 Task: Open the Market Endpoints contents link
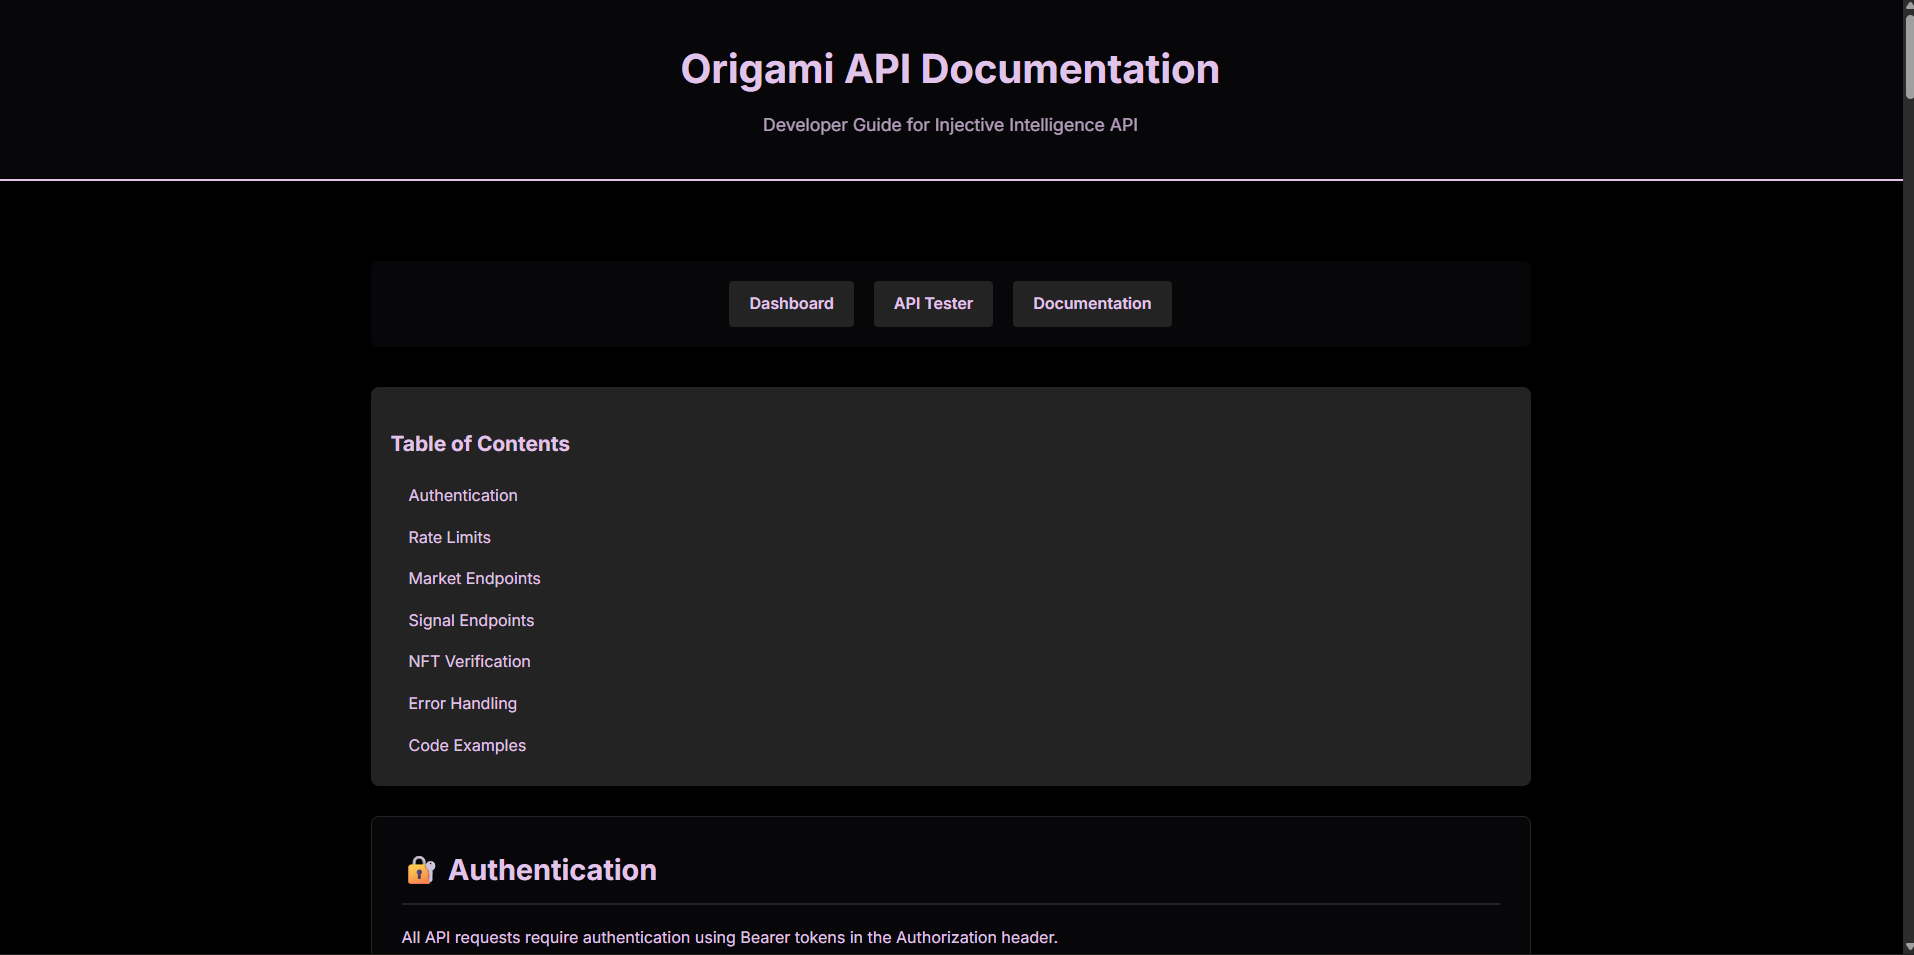coord(474,579)
